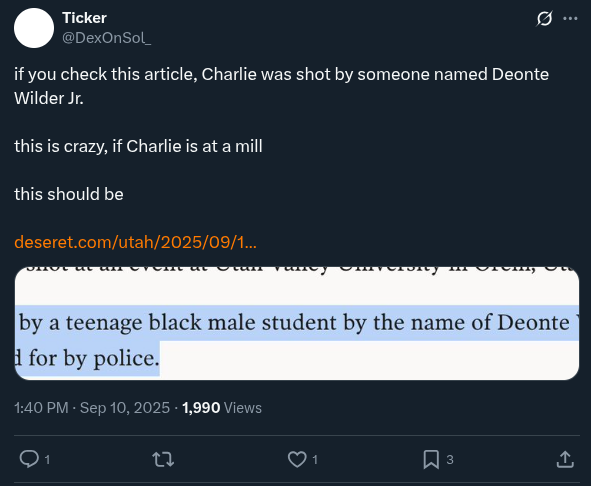
Task: Open the share upload icon
Action: point(565,459)
